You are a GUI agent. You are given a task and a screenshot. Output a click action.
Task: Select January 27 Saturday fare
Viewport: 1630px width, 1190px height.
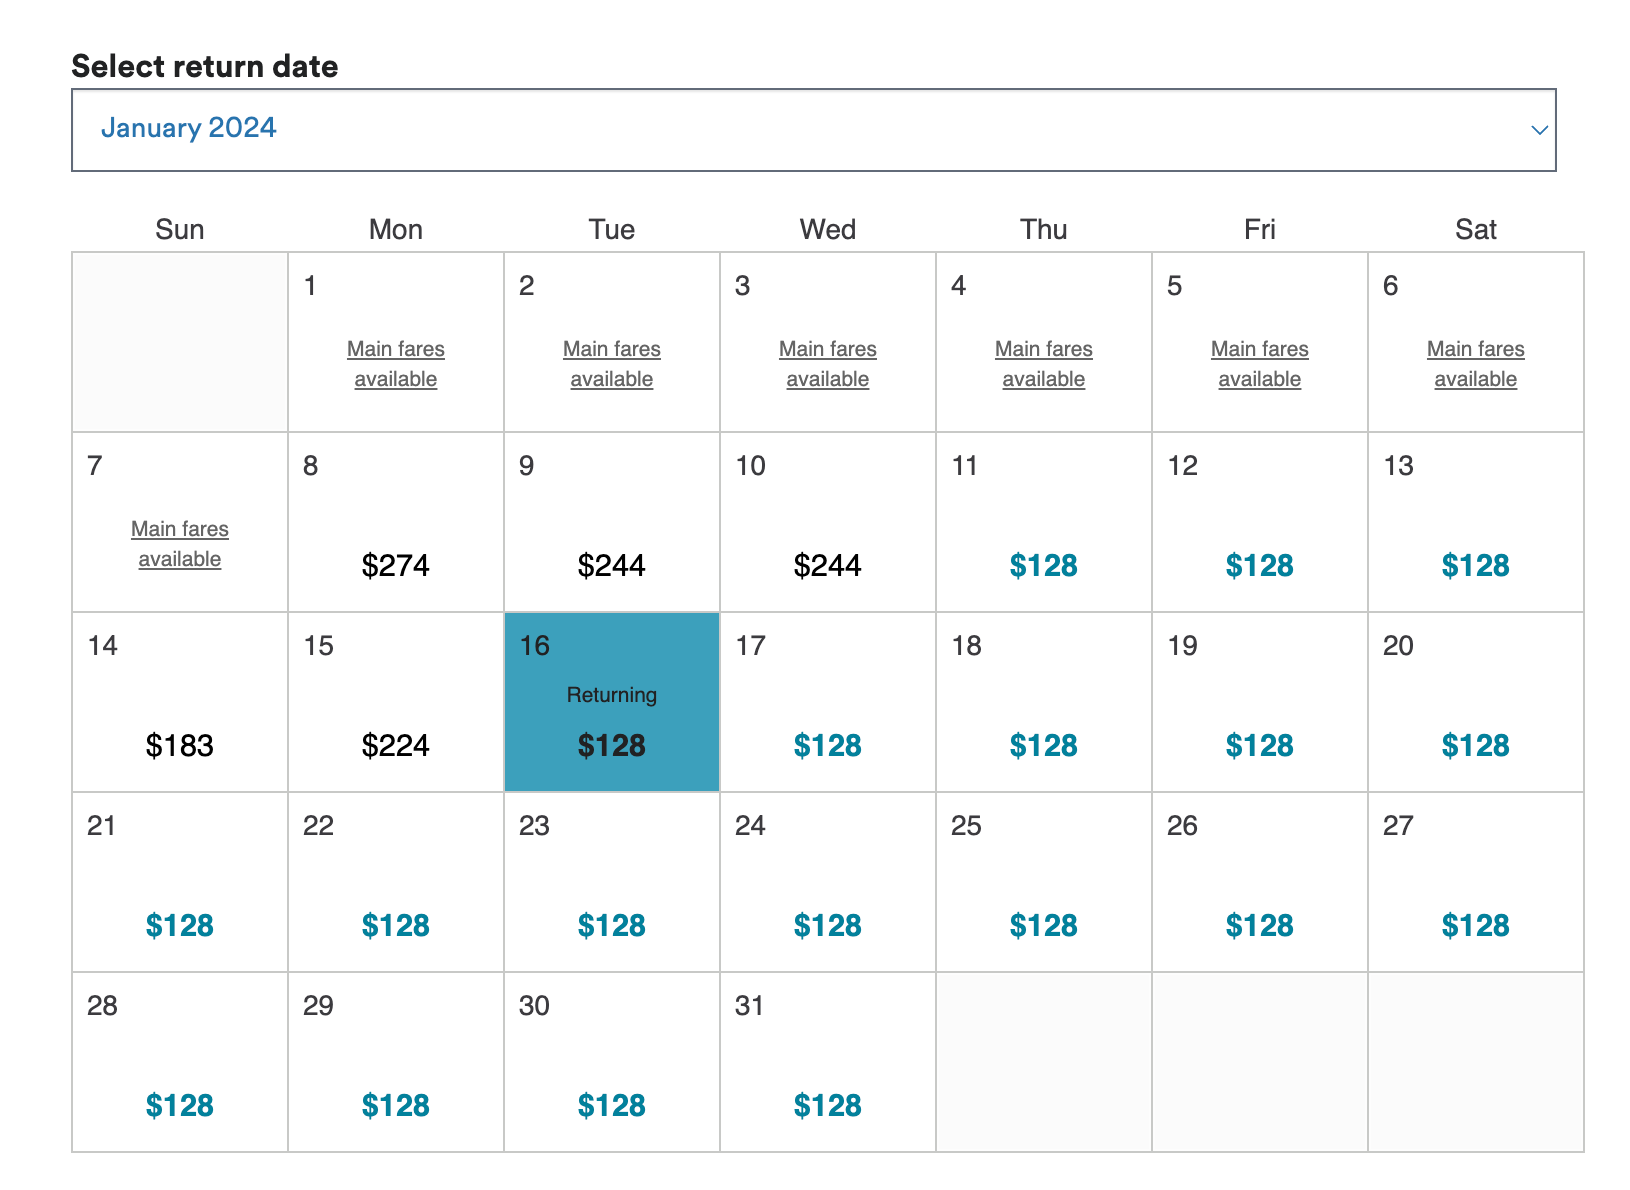pos(1475,925)
